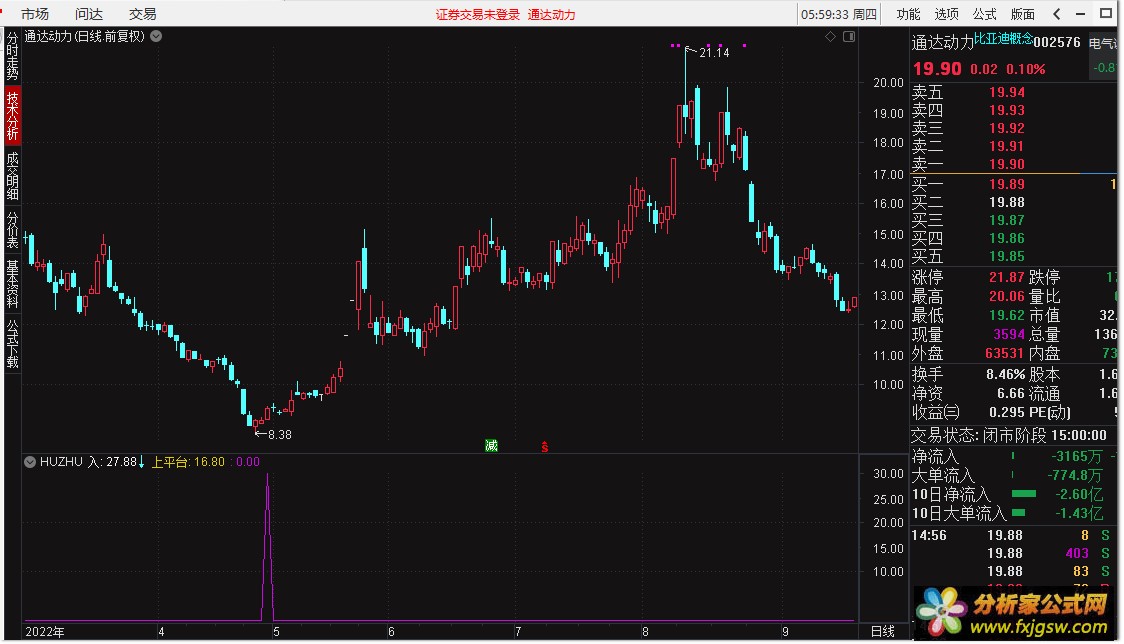
Task: Select 买三 bid price 19.87
Action: point(1006,220)
